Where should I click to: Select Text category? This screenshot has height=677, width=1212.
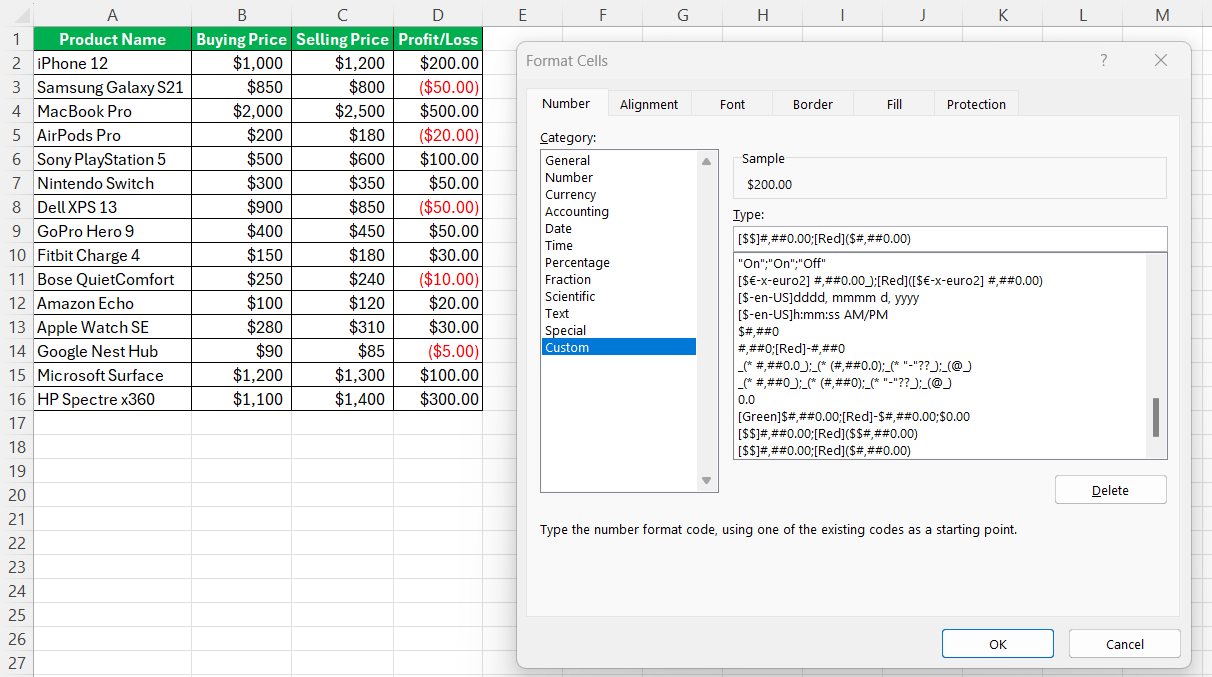(618, 313)
